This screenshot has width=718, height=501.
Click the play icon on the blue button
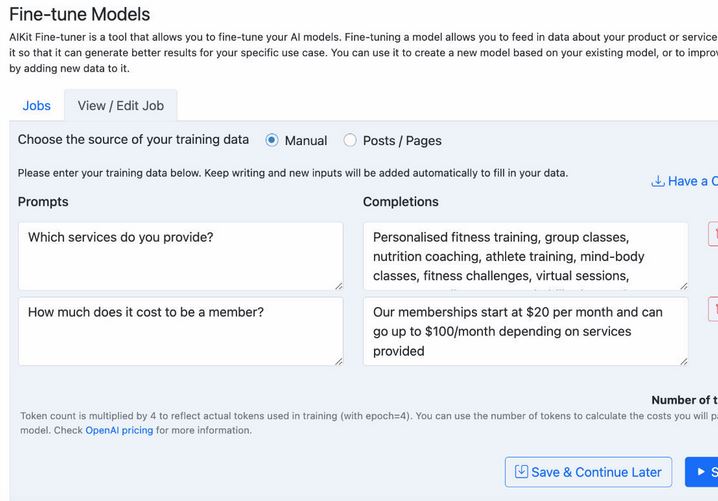(x=701, y=472)
